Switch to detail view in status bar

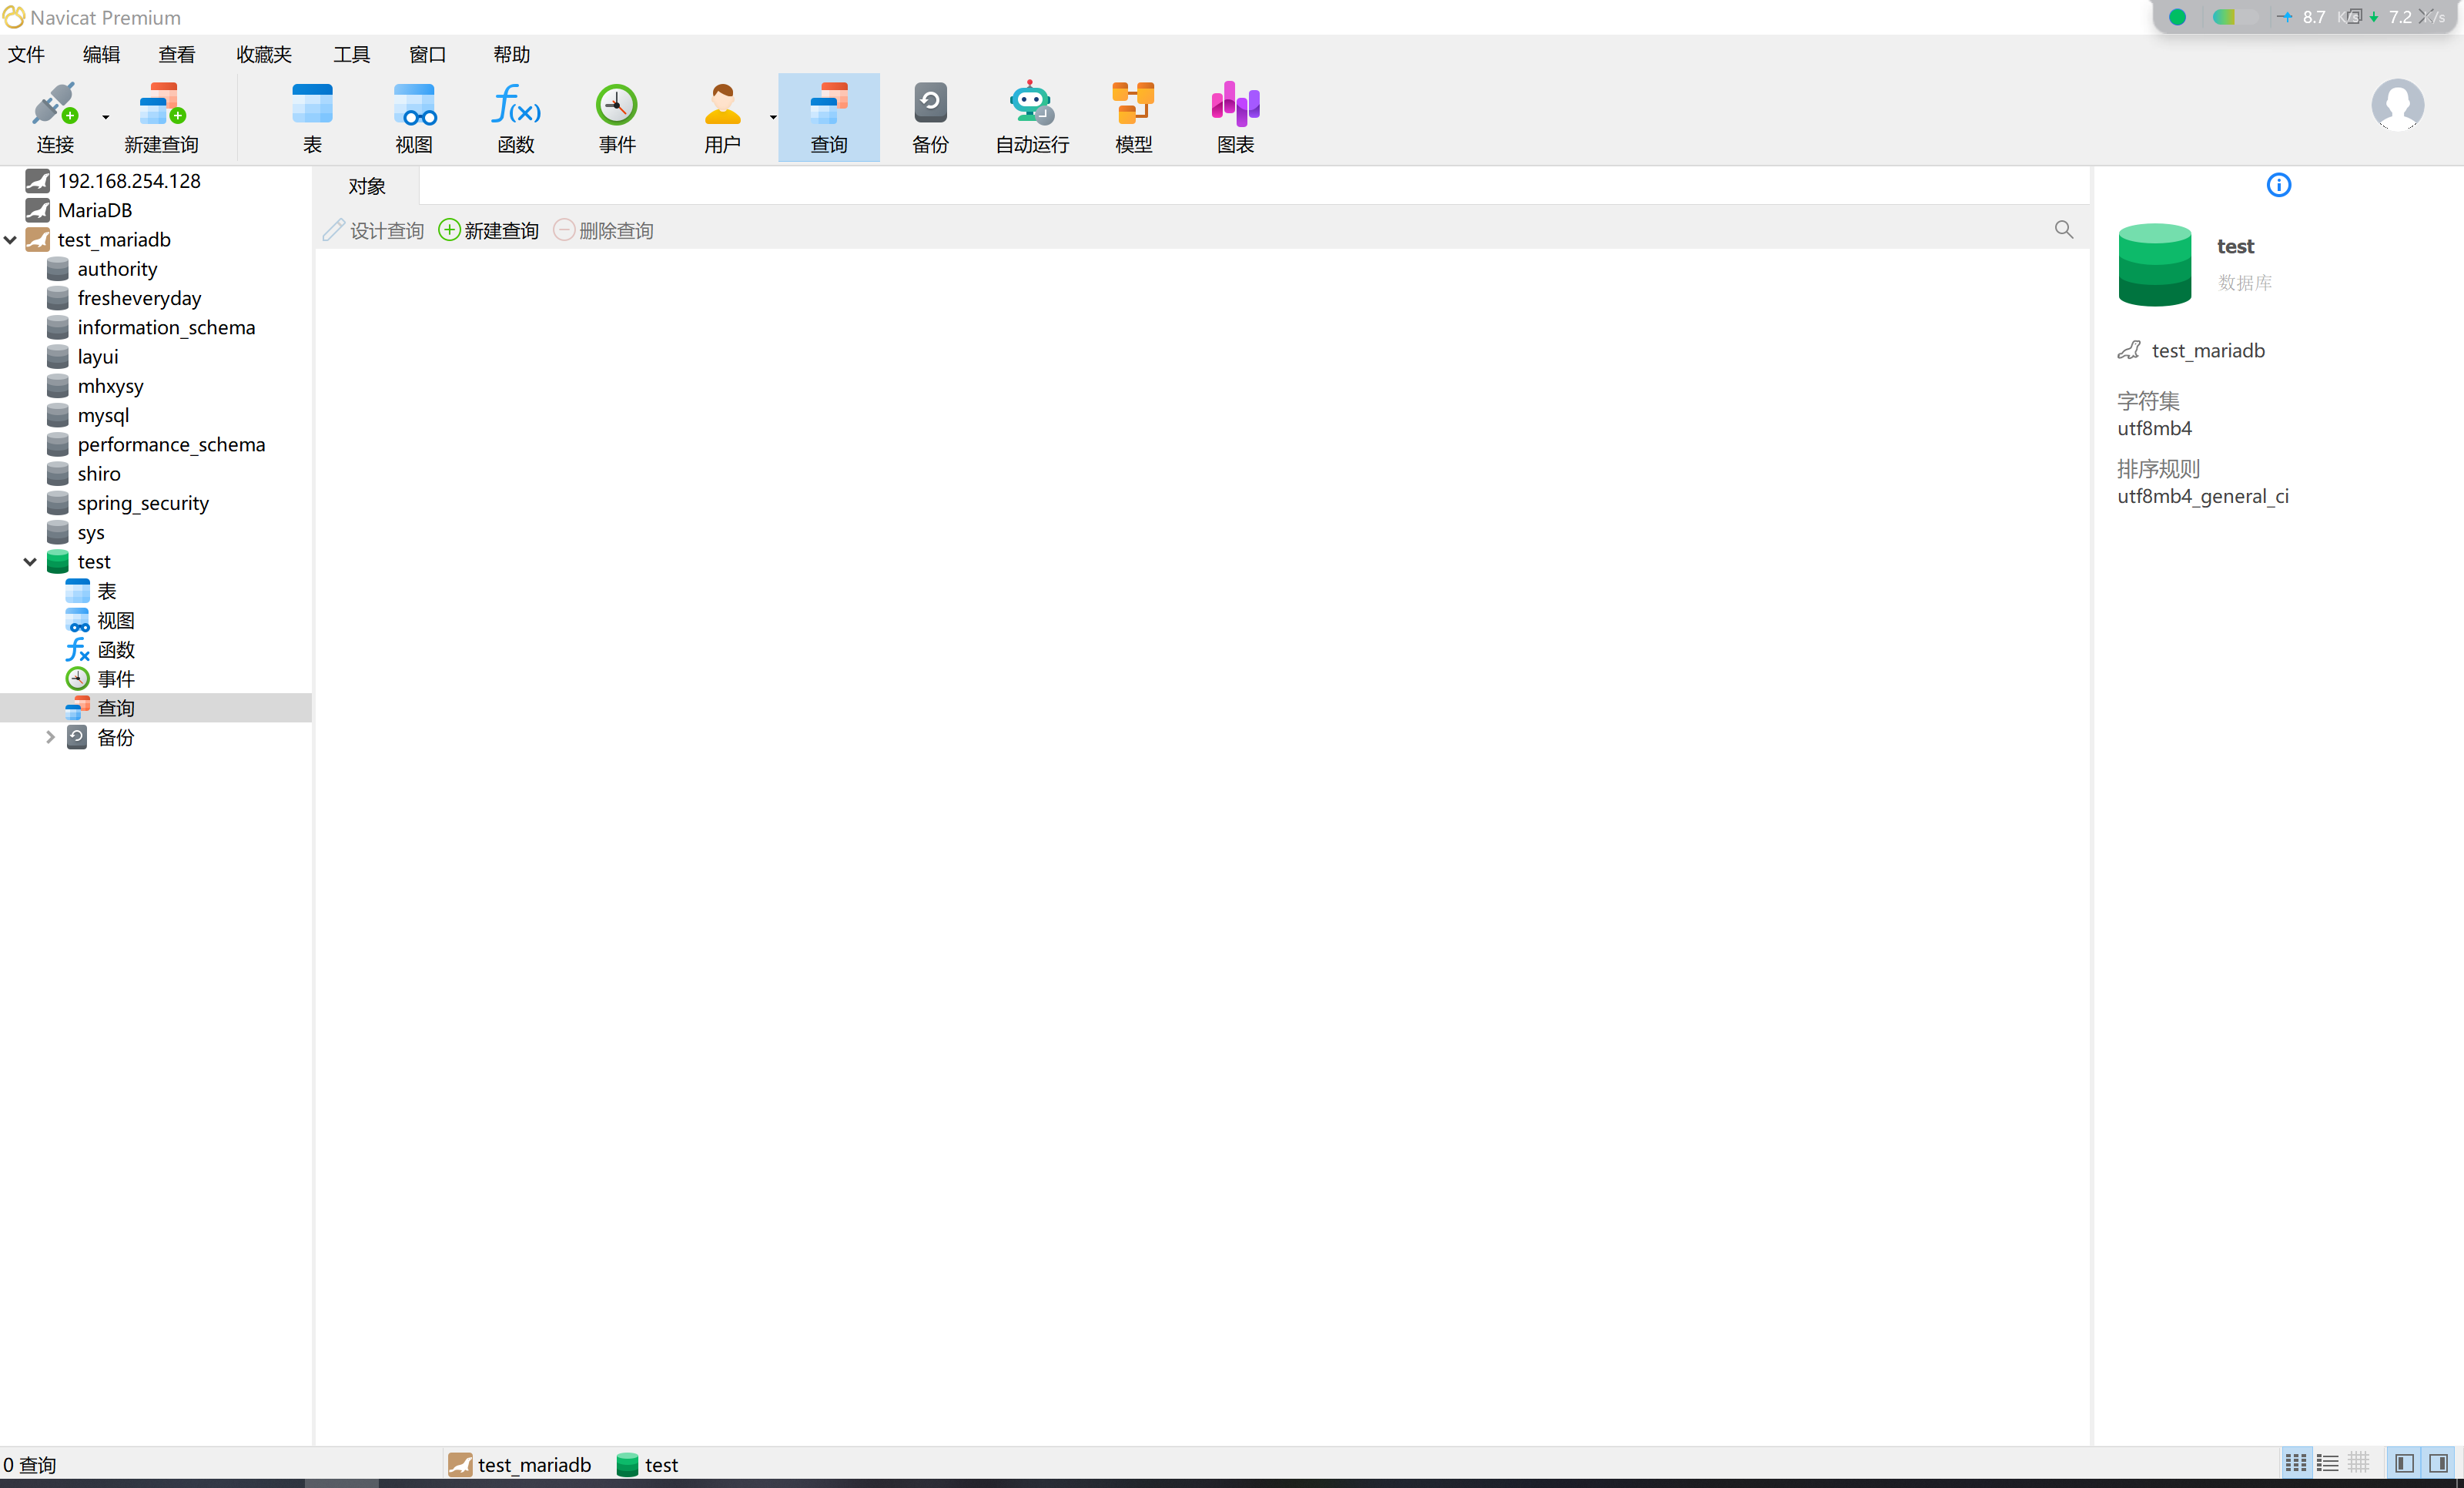[x=2358, y=1463]
